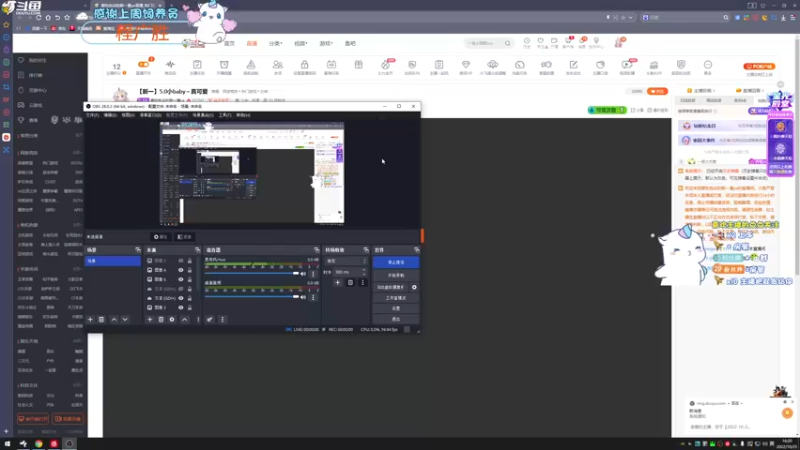This screenshot has height=450, width=800.
Task: Toggle visibility eye of 图像 6 source
Action: 181,280
